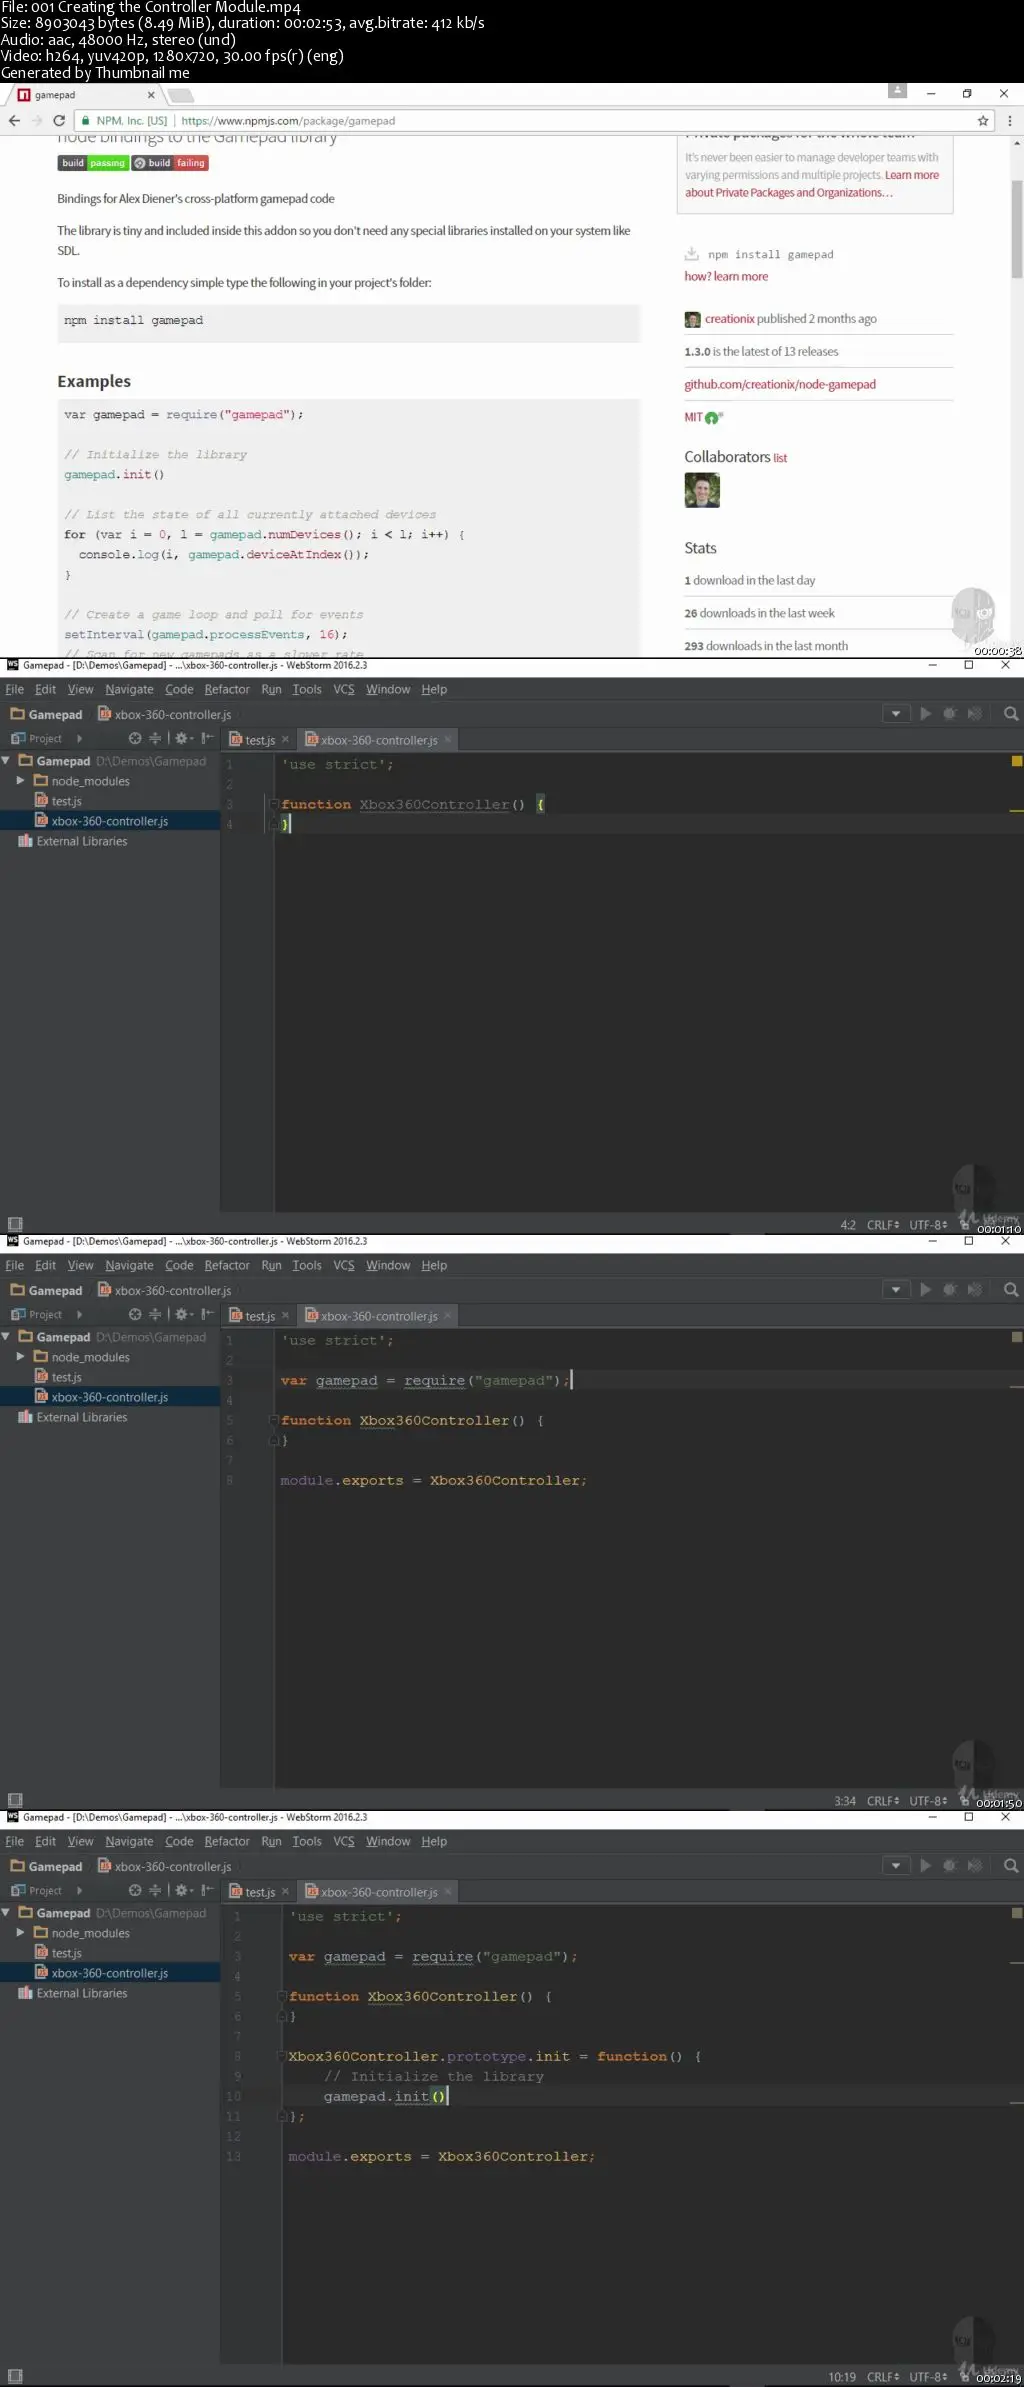Viewport: 1024px width, 2387px height.
Task: Click the 3:34 cursor position indicator
Action: point(845,1801)
